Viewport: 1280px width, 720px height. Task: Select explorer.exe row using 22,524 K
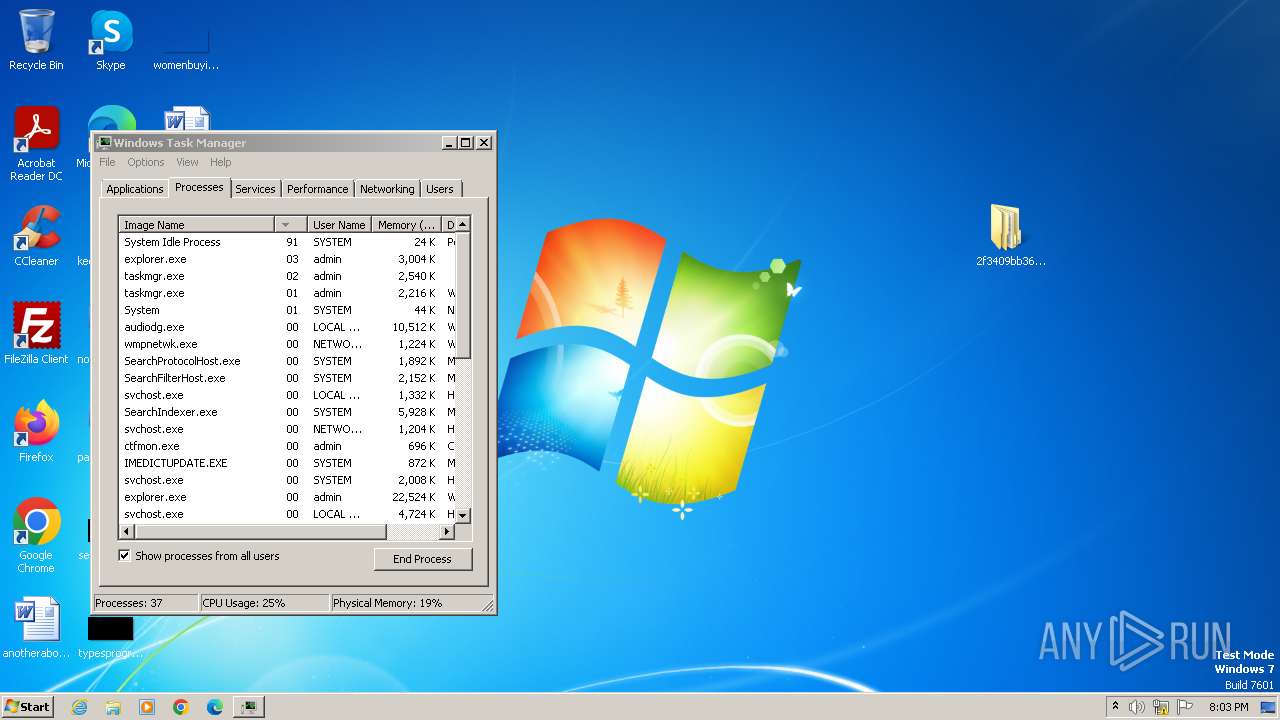[287, 497]
